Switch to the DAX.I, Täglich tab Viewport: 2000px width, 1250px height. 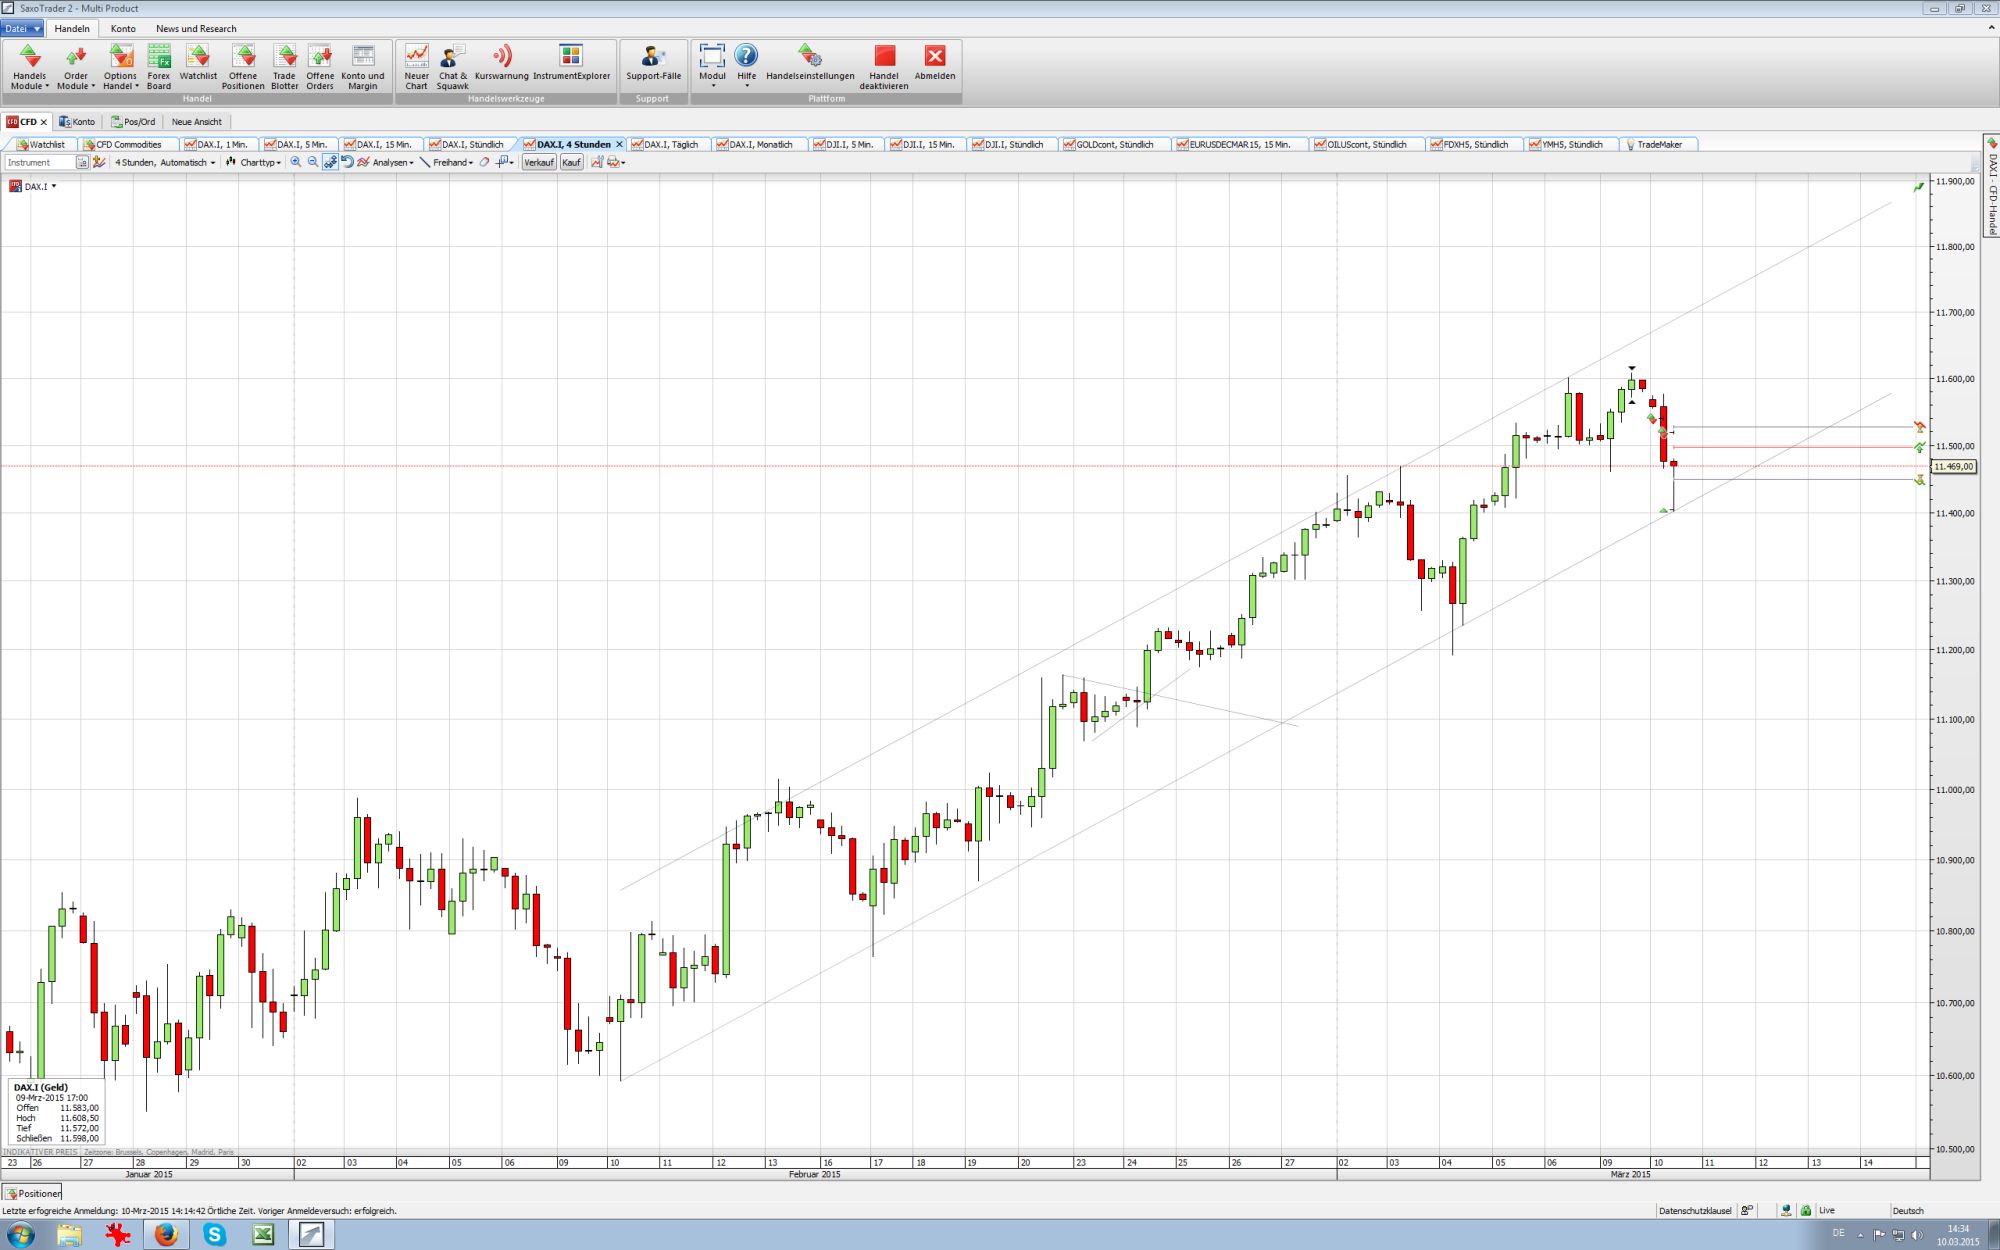point(669,144)
